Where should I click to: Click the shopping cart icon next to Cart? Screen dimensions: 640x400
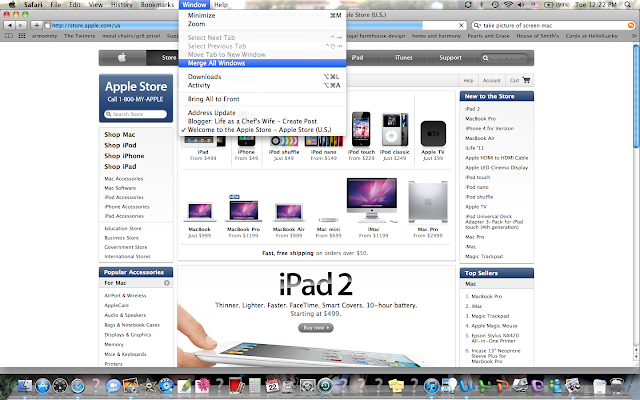tap(527, 80)
